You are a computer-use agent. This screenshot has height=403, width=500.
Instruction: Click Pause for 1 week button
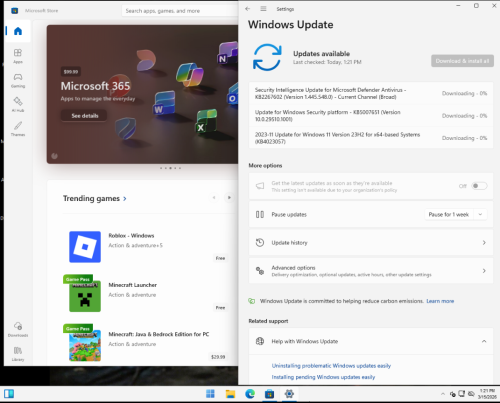[449, 214]
